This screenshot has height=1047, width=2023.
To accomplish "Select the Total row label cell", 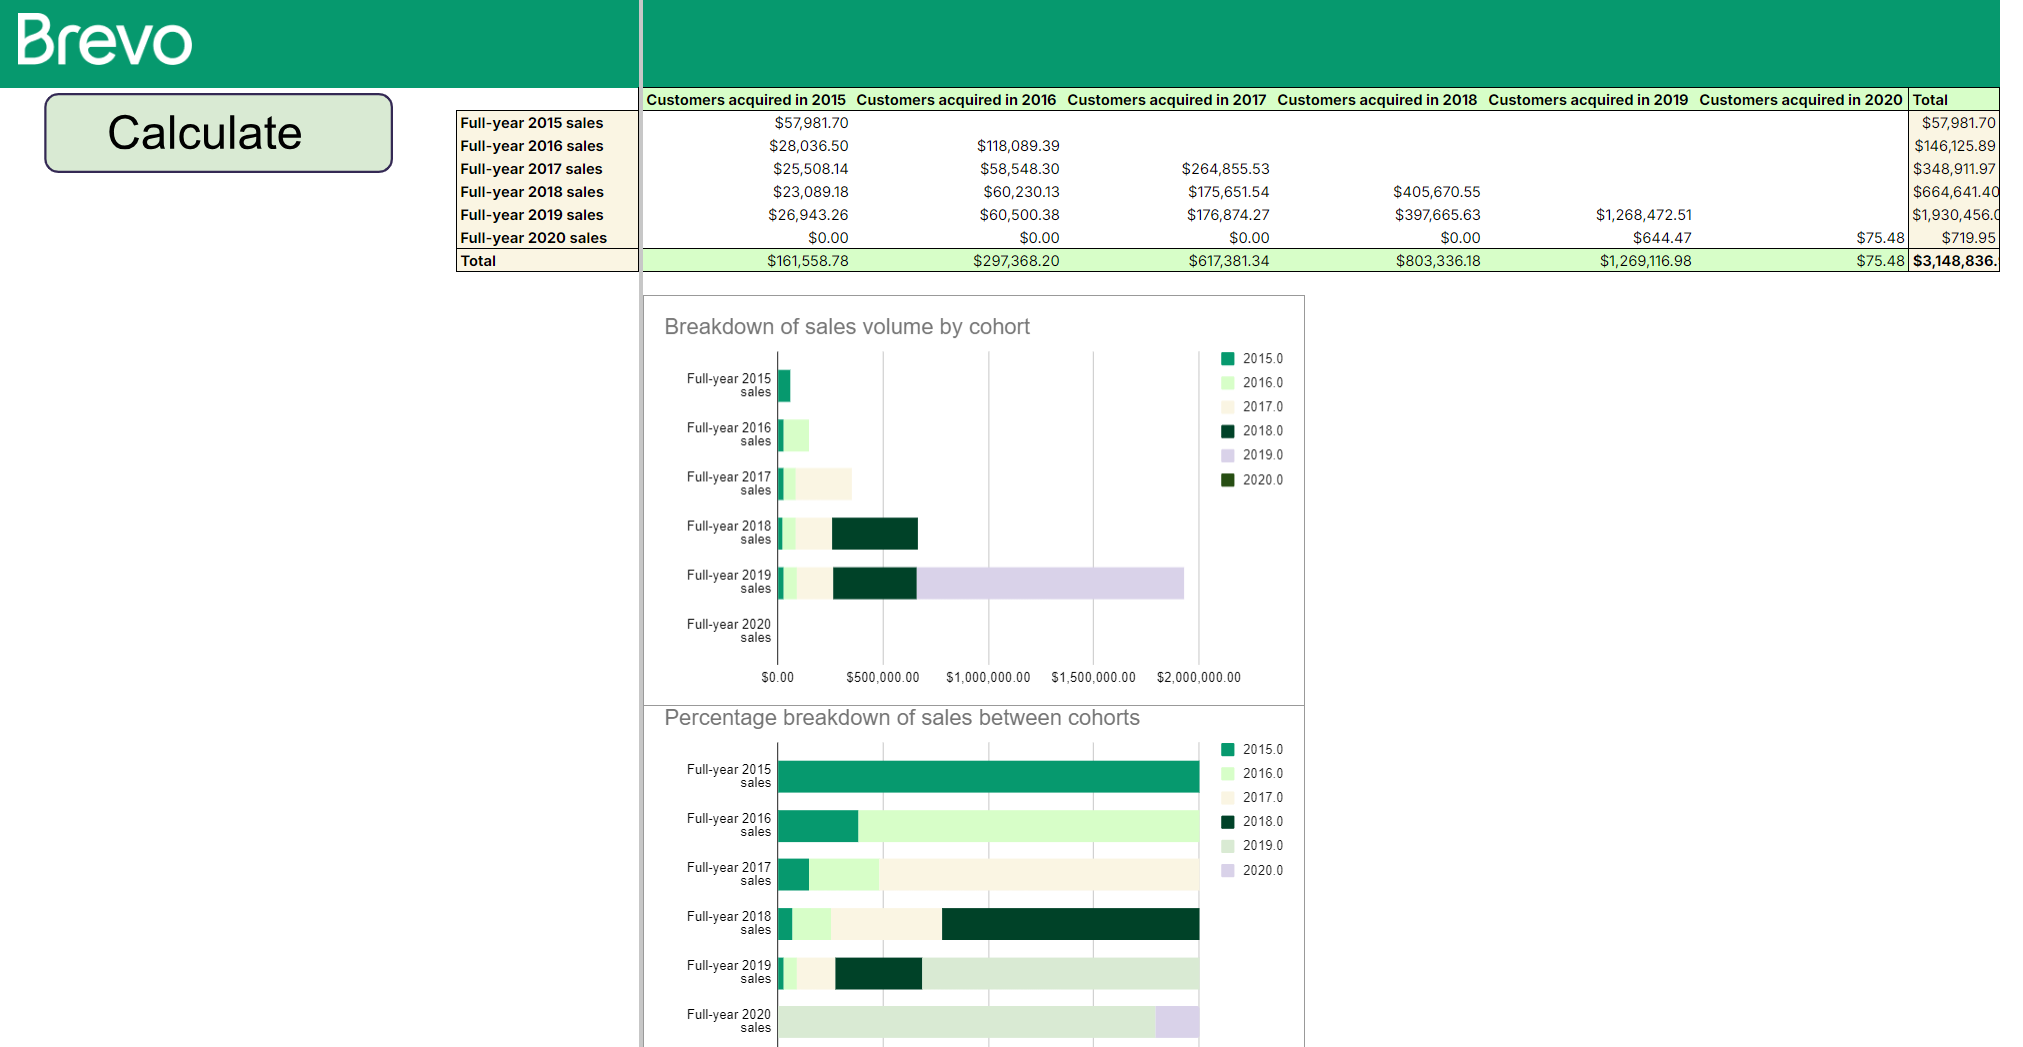I will tap(547, 261).
